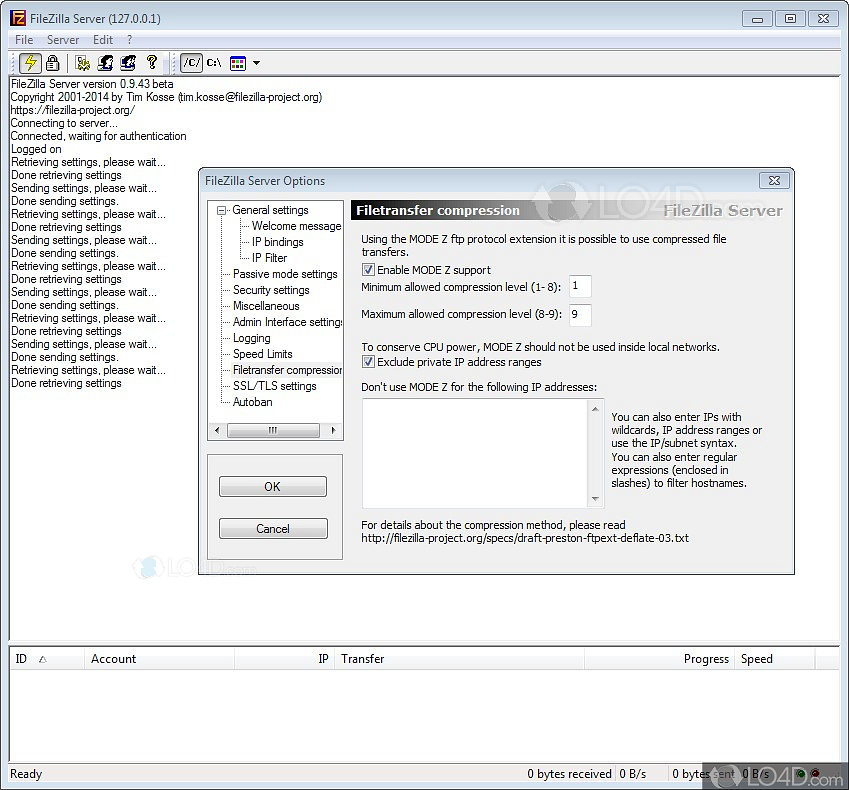This screenshot has width=849, height=790.
Task: Click the options tree horizontal scrollbar
Action: [x=272, y=431]
